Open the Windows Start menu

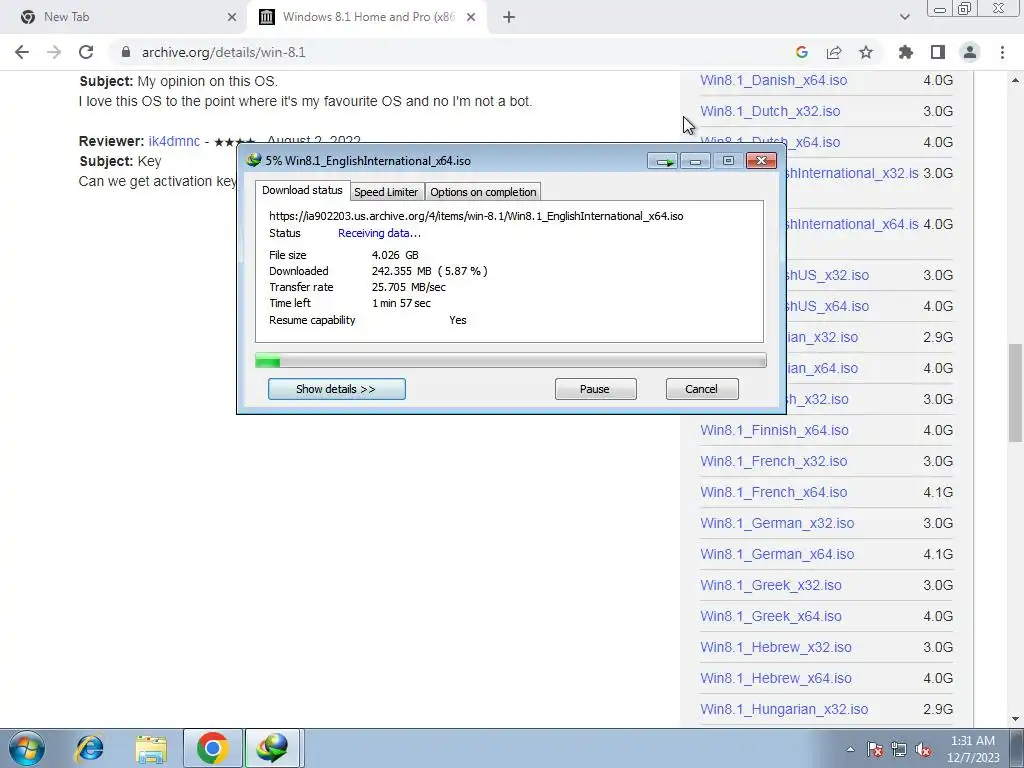point(27,748)
